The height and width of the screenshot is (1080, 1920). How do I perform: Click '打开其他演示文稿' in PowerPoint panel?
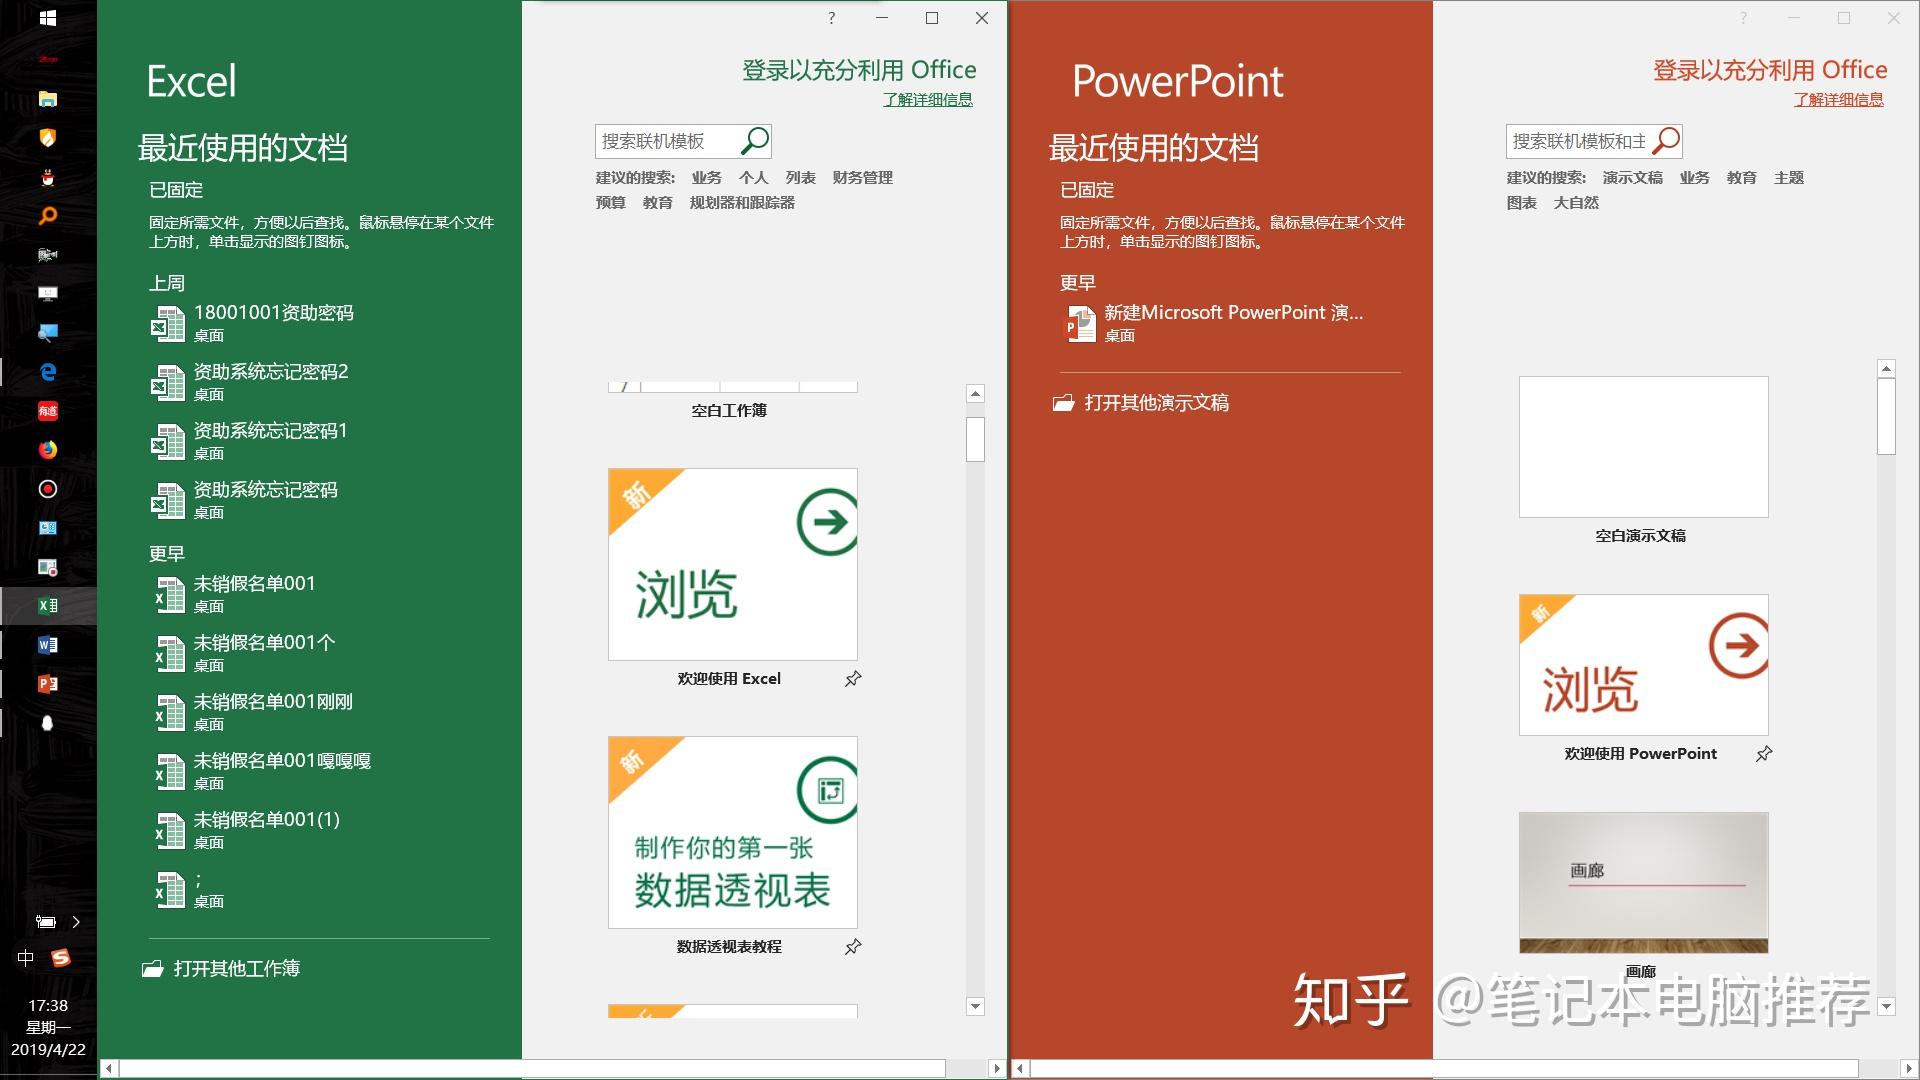[x=1156, y=402]
